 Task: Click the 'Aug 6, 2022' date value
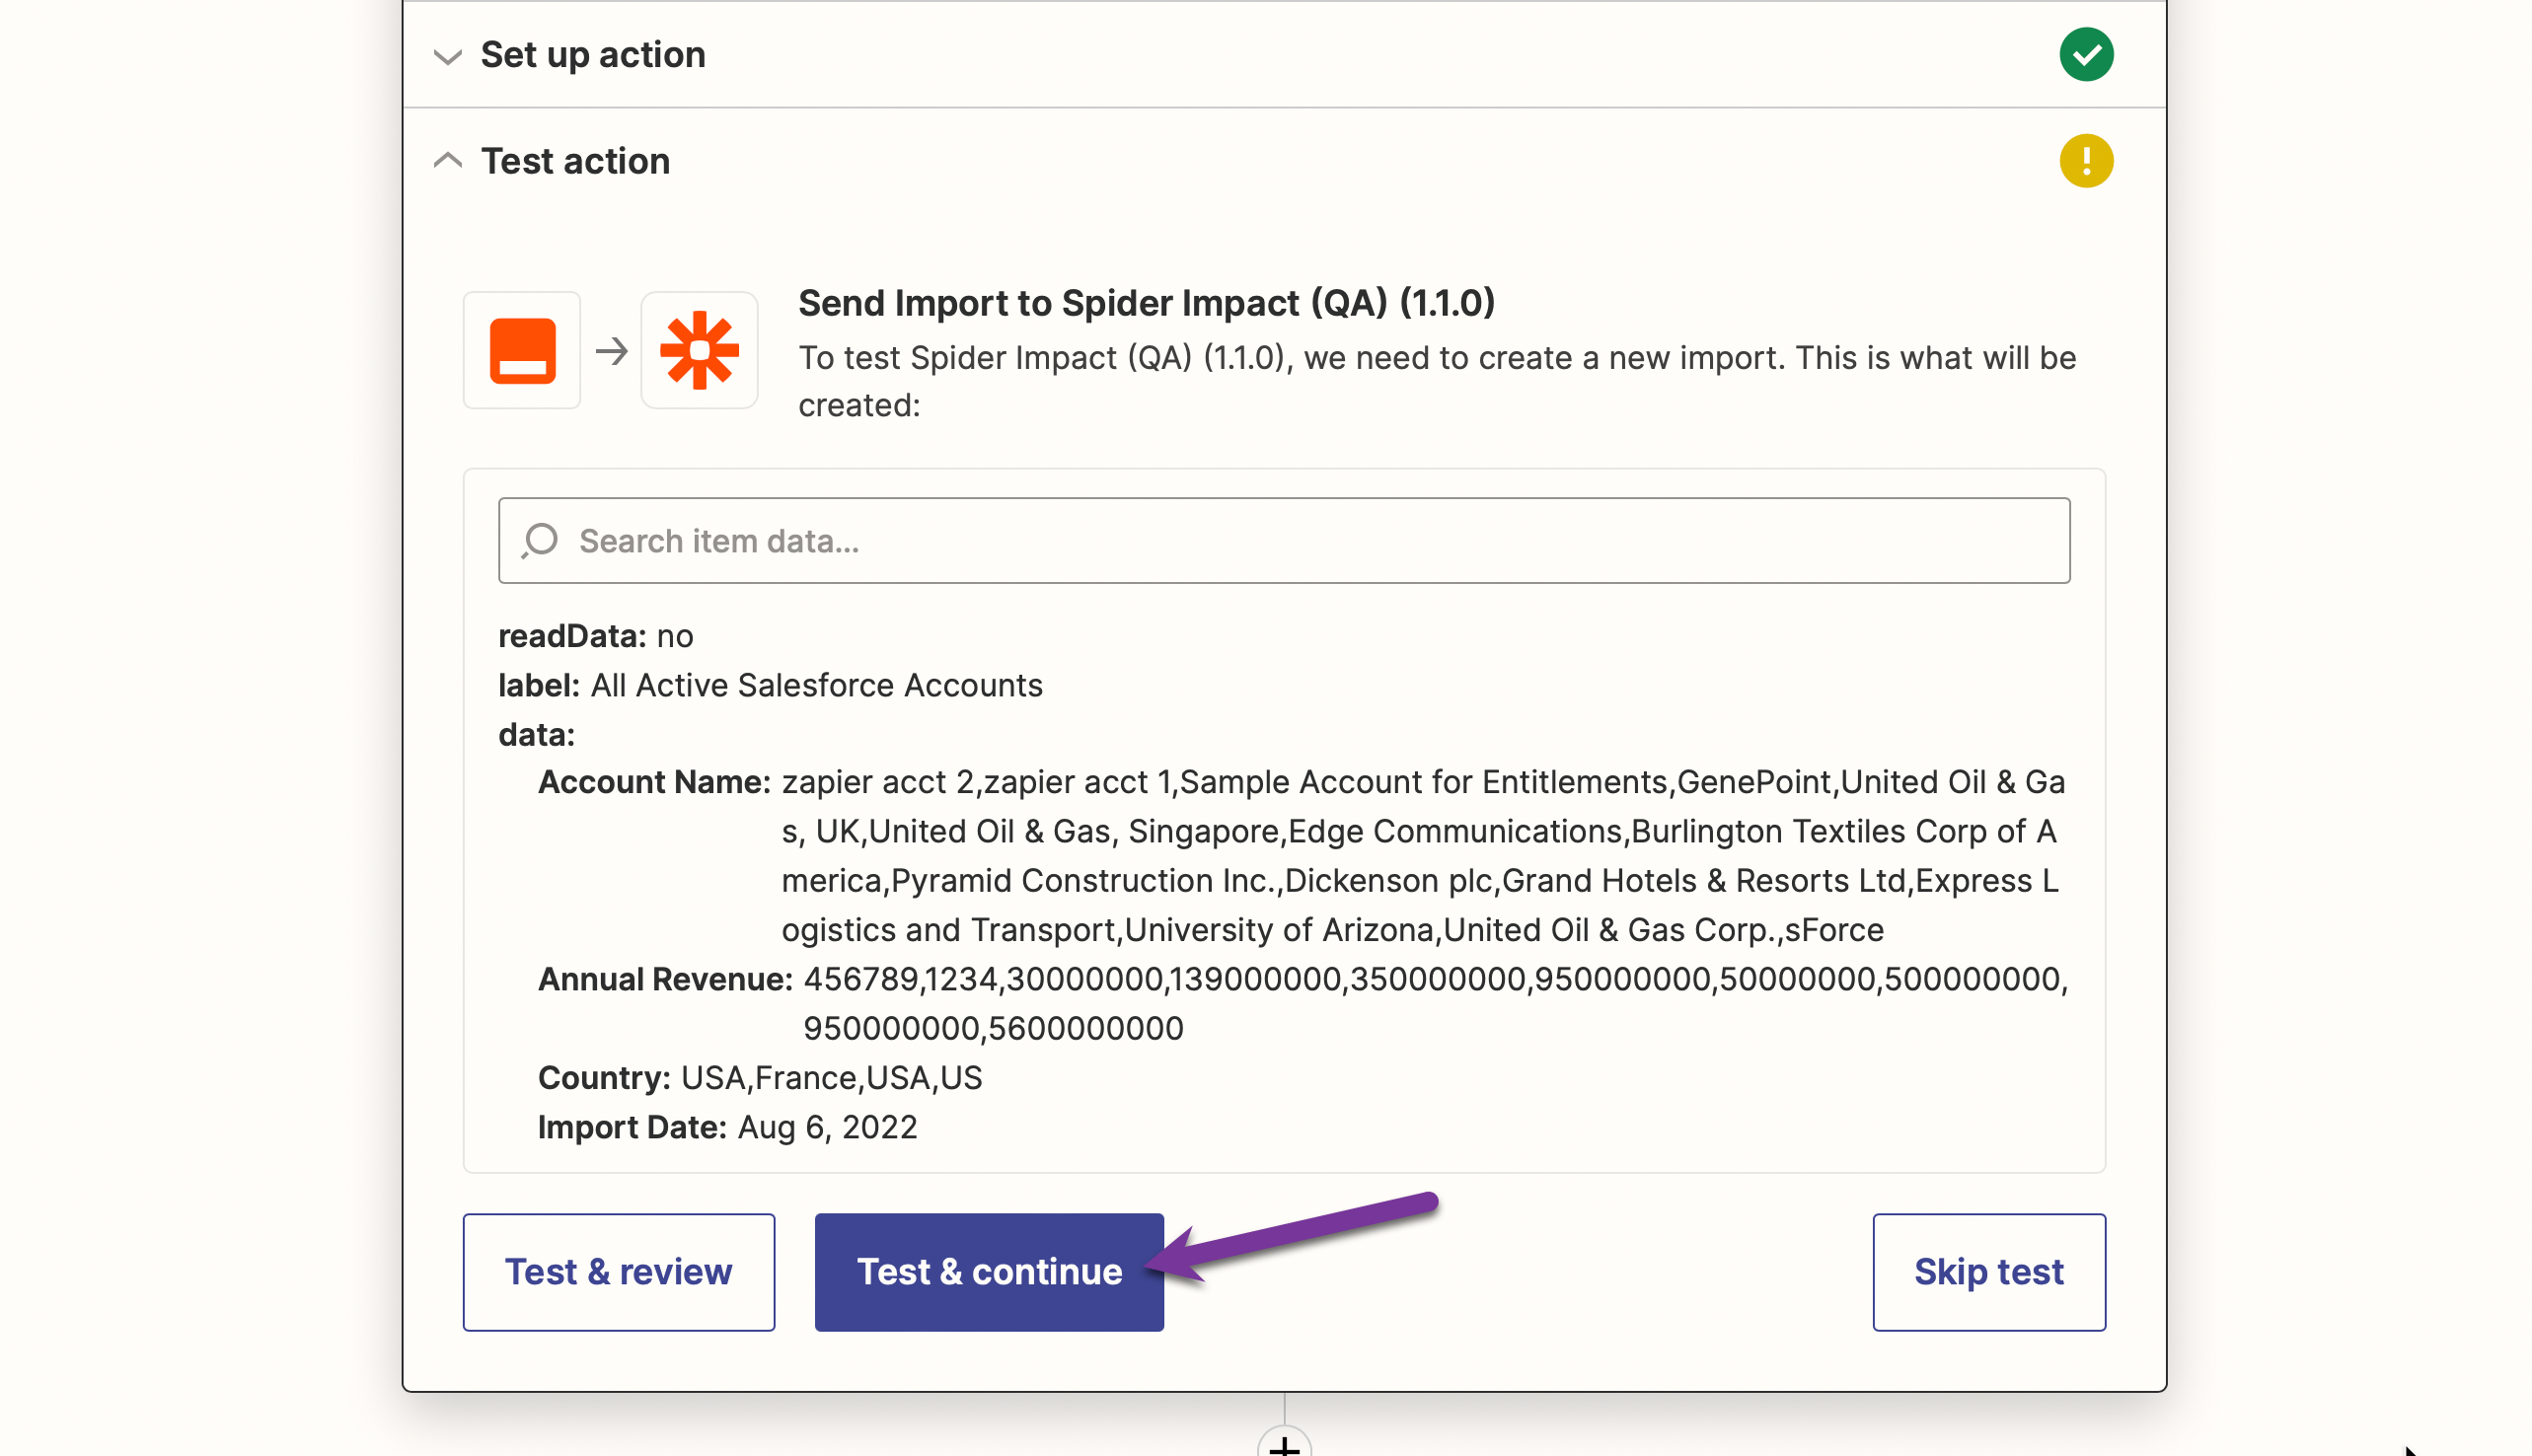(x=827, y=1127)
